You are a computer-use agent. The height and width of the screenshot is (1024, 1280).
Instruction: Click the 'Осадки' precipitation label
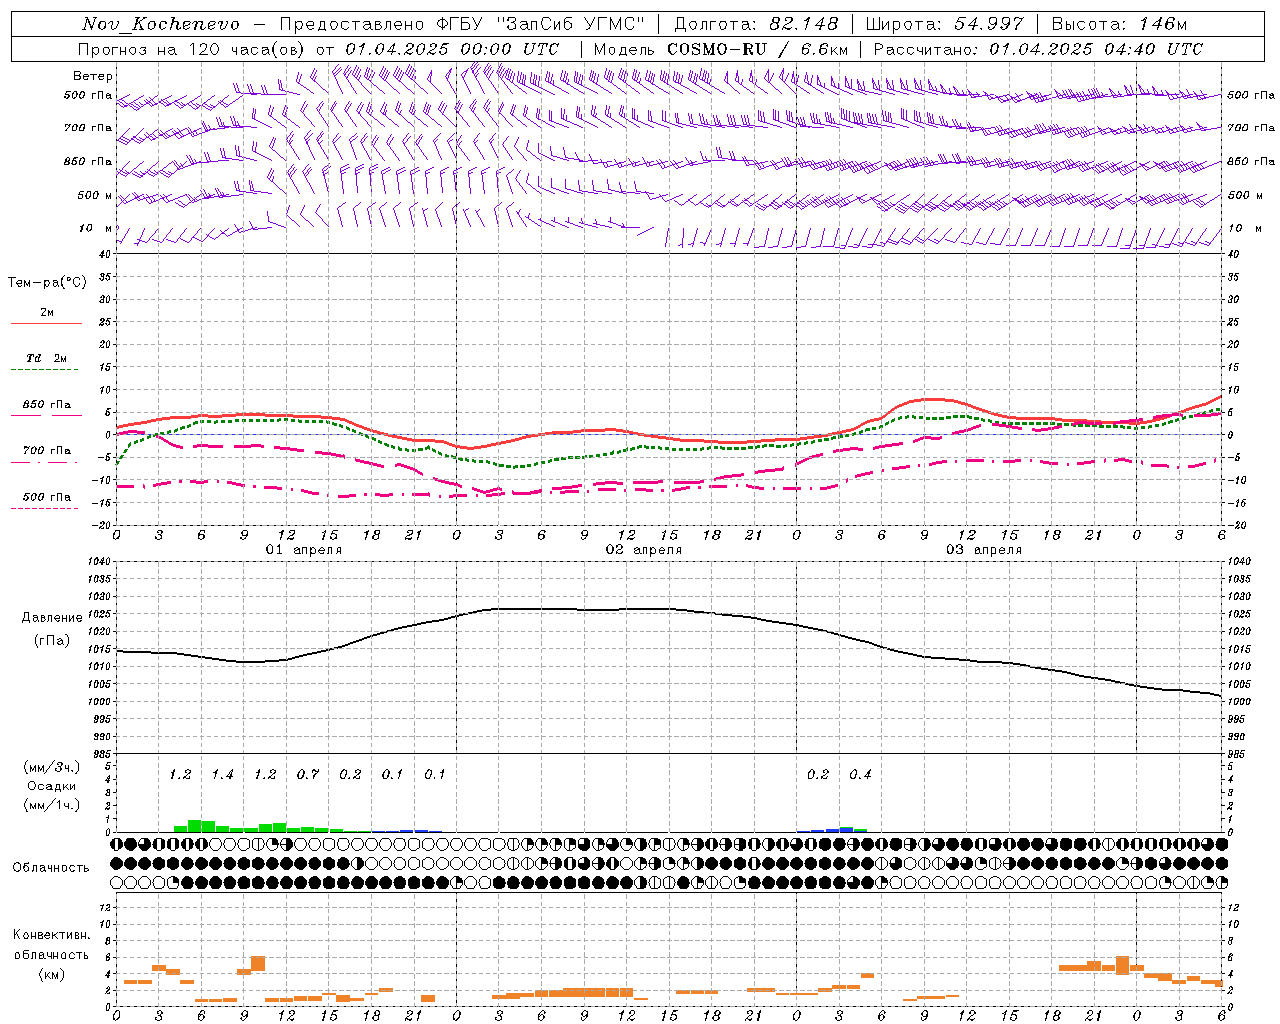[x=51, y=786]
